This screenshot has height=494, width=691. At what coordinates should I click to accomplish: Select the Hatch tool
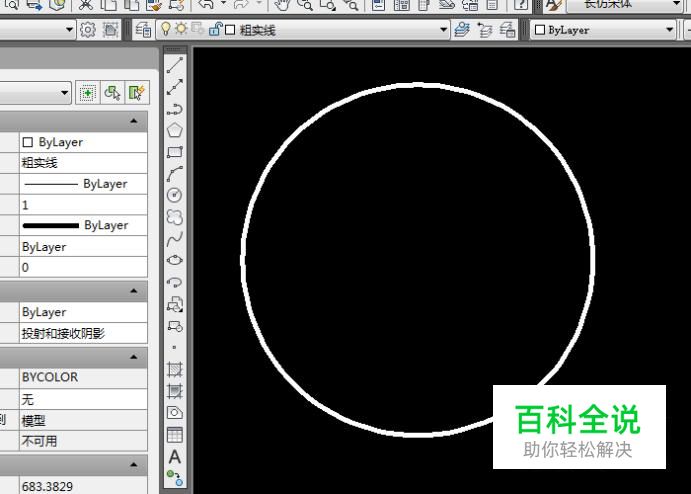click(175, 369)
